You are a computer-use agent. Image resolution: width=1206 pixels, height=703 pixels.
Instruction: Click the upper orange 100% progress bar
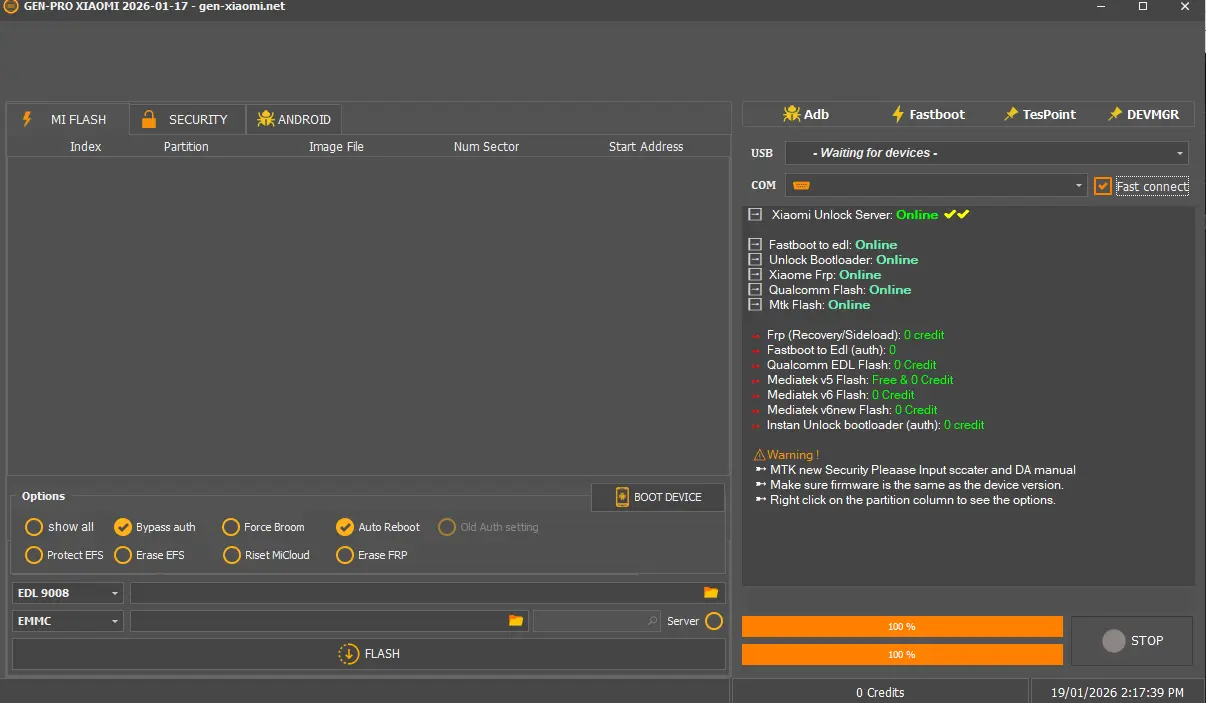tap(902, 627)
